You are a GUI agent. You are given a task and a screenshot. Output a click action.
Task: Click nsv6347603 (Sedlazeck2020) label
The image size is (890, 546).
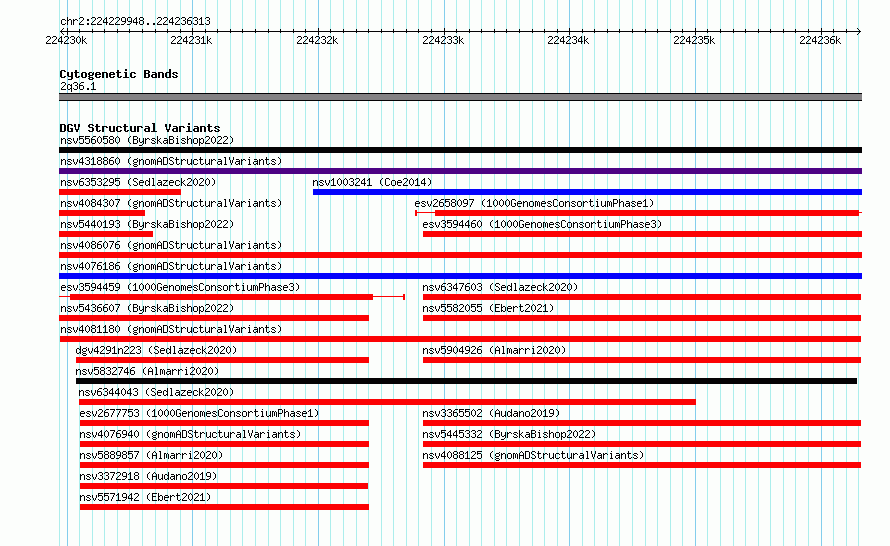pos(500,287)
